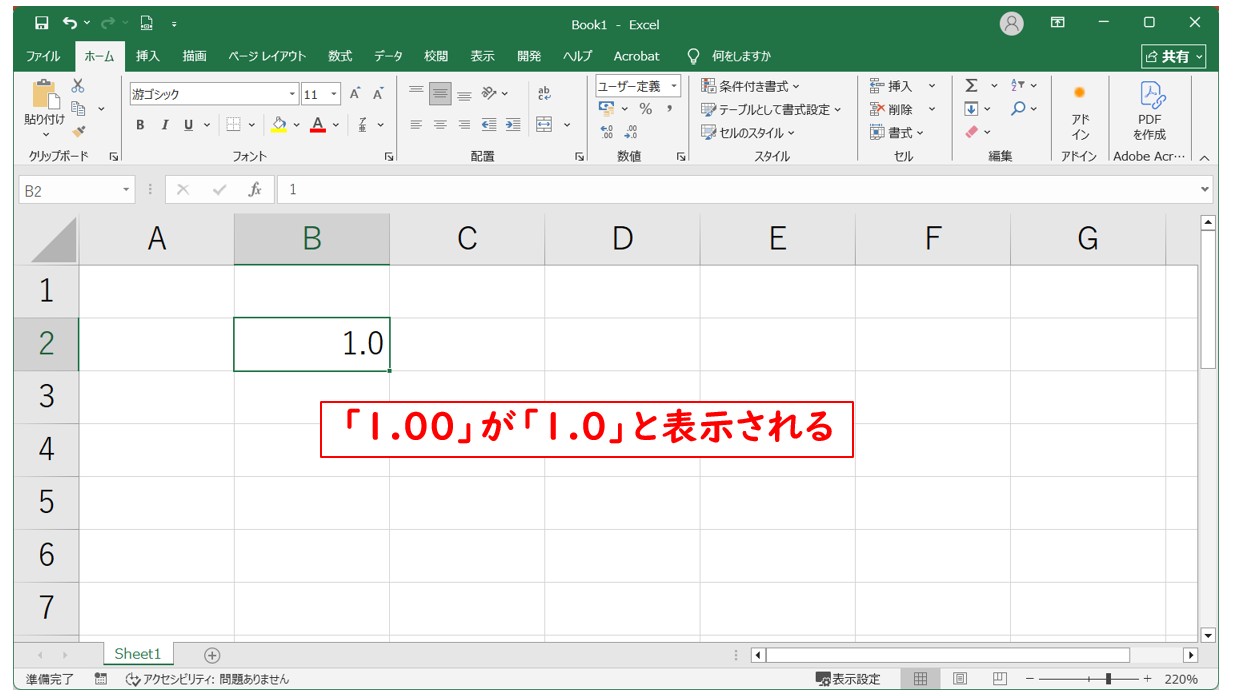Click the Decrease Decimal icon
Screen dimensions: 1233x698
tap(631, 132)
